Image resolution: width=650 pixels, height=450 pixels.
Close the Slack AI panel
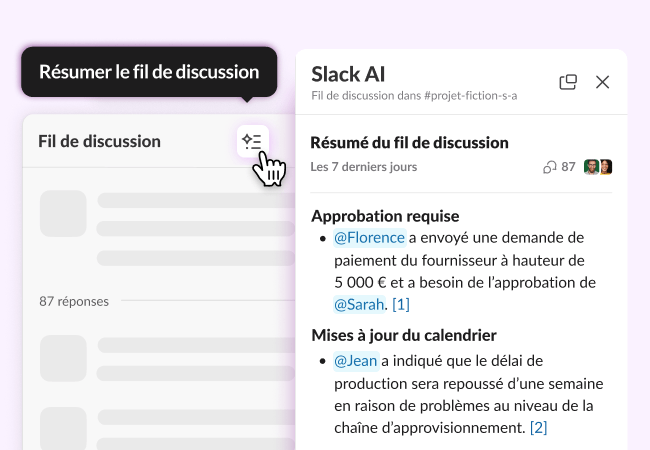[602, 82]
